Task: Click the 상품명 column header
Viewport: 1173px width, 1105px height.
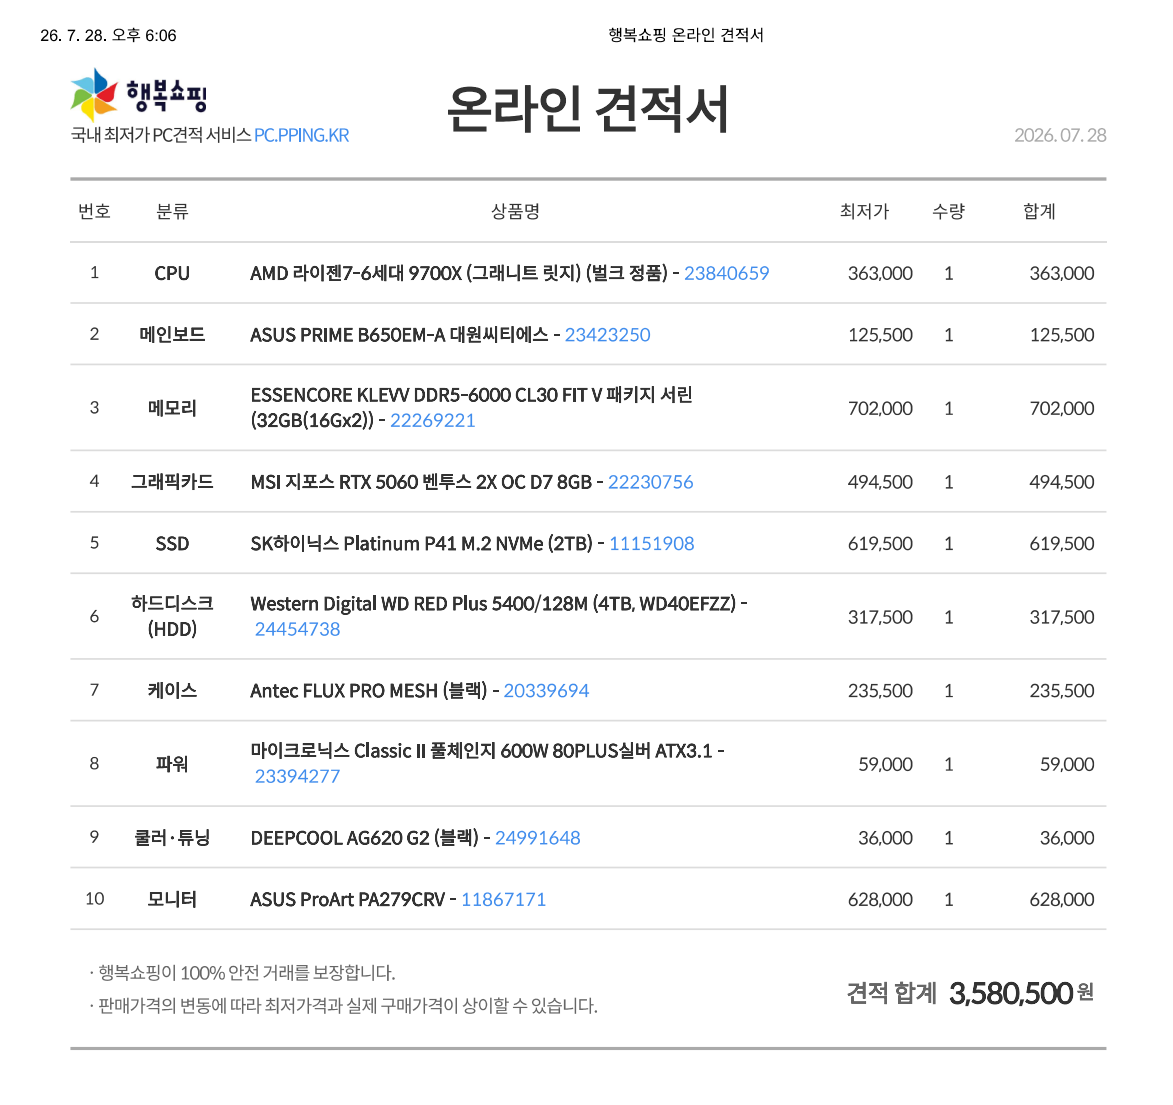Action: point(515,212)
